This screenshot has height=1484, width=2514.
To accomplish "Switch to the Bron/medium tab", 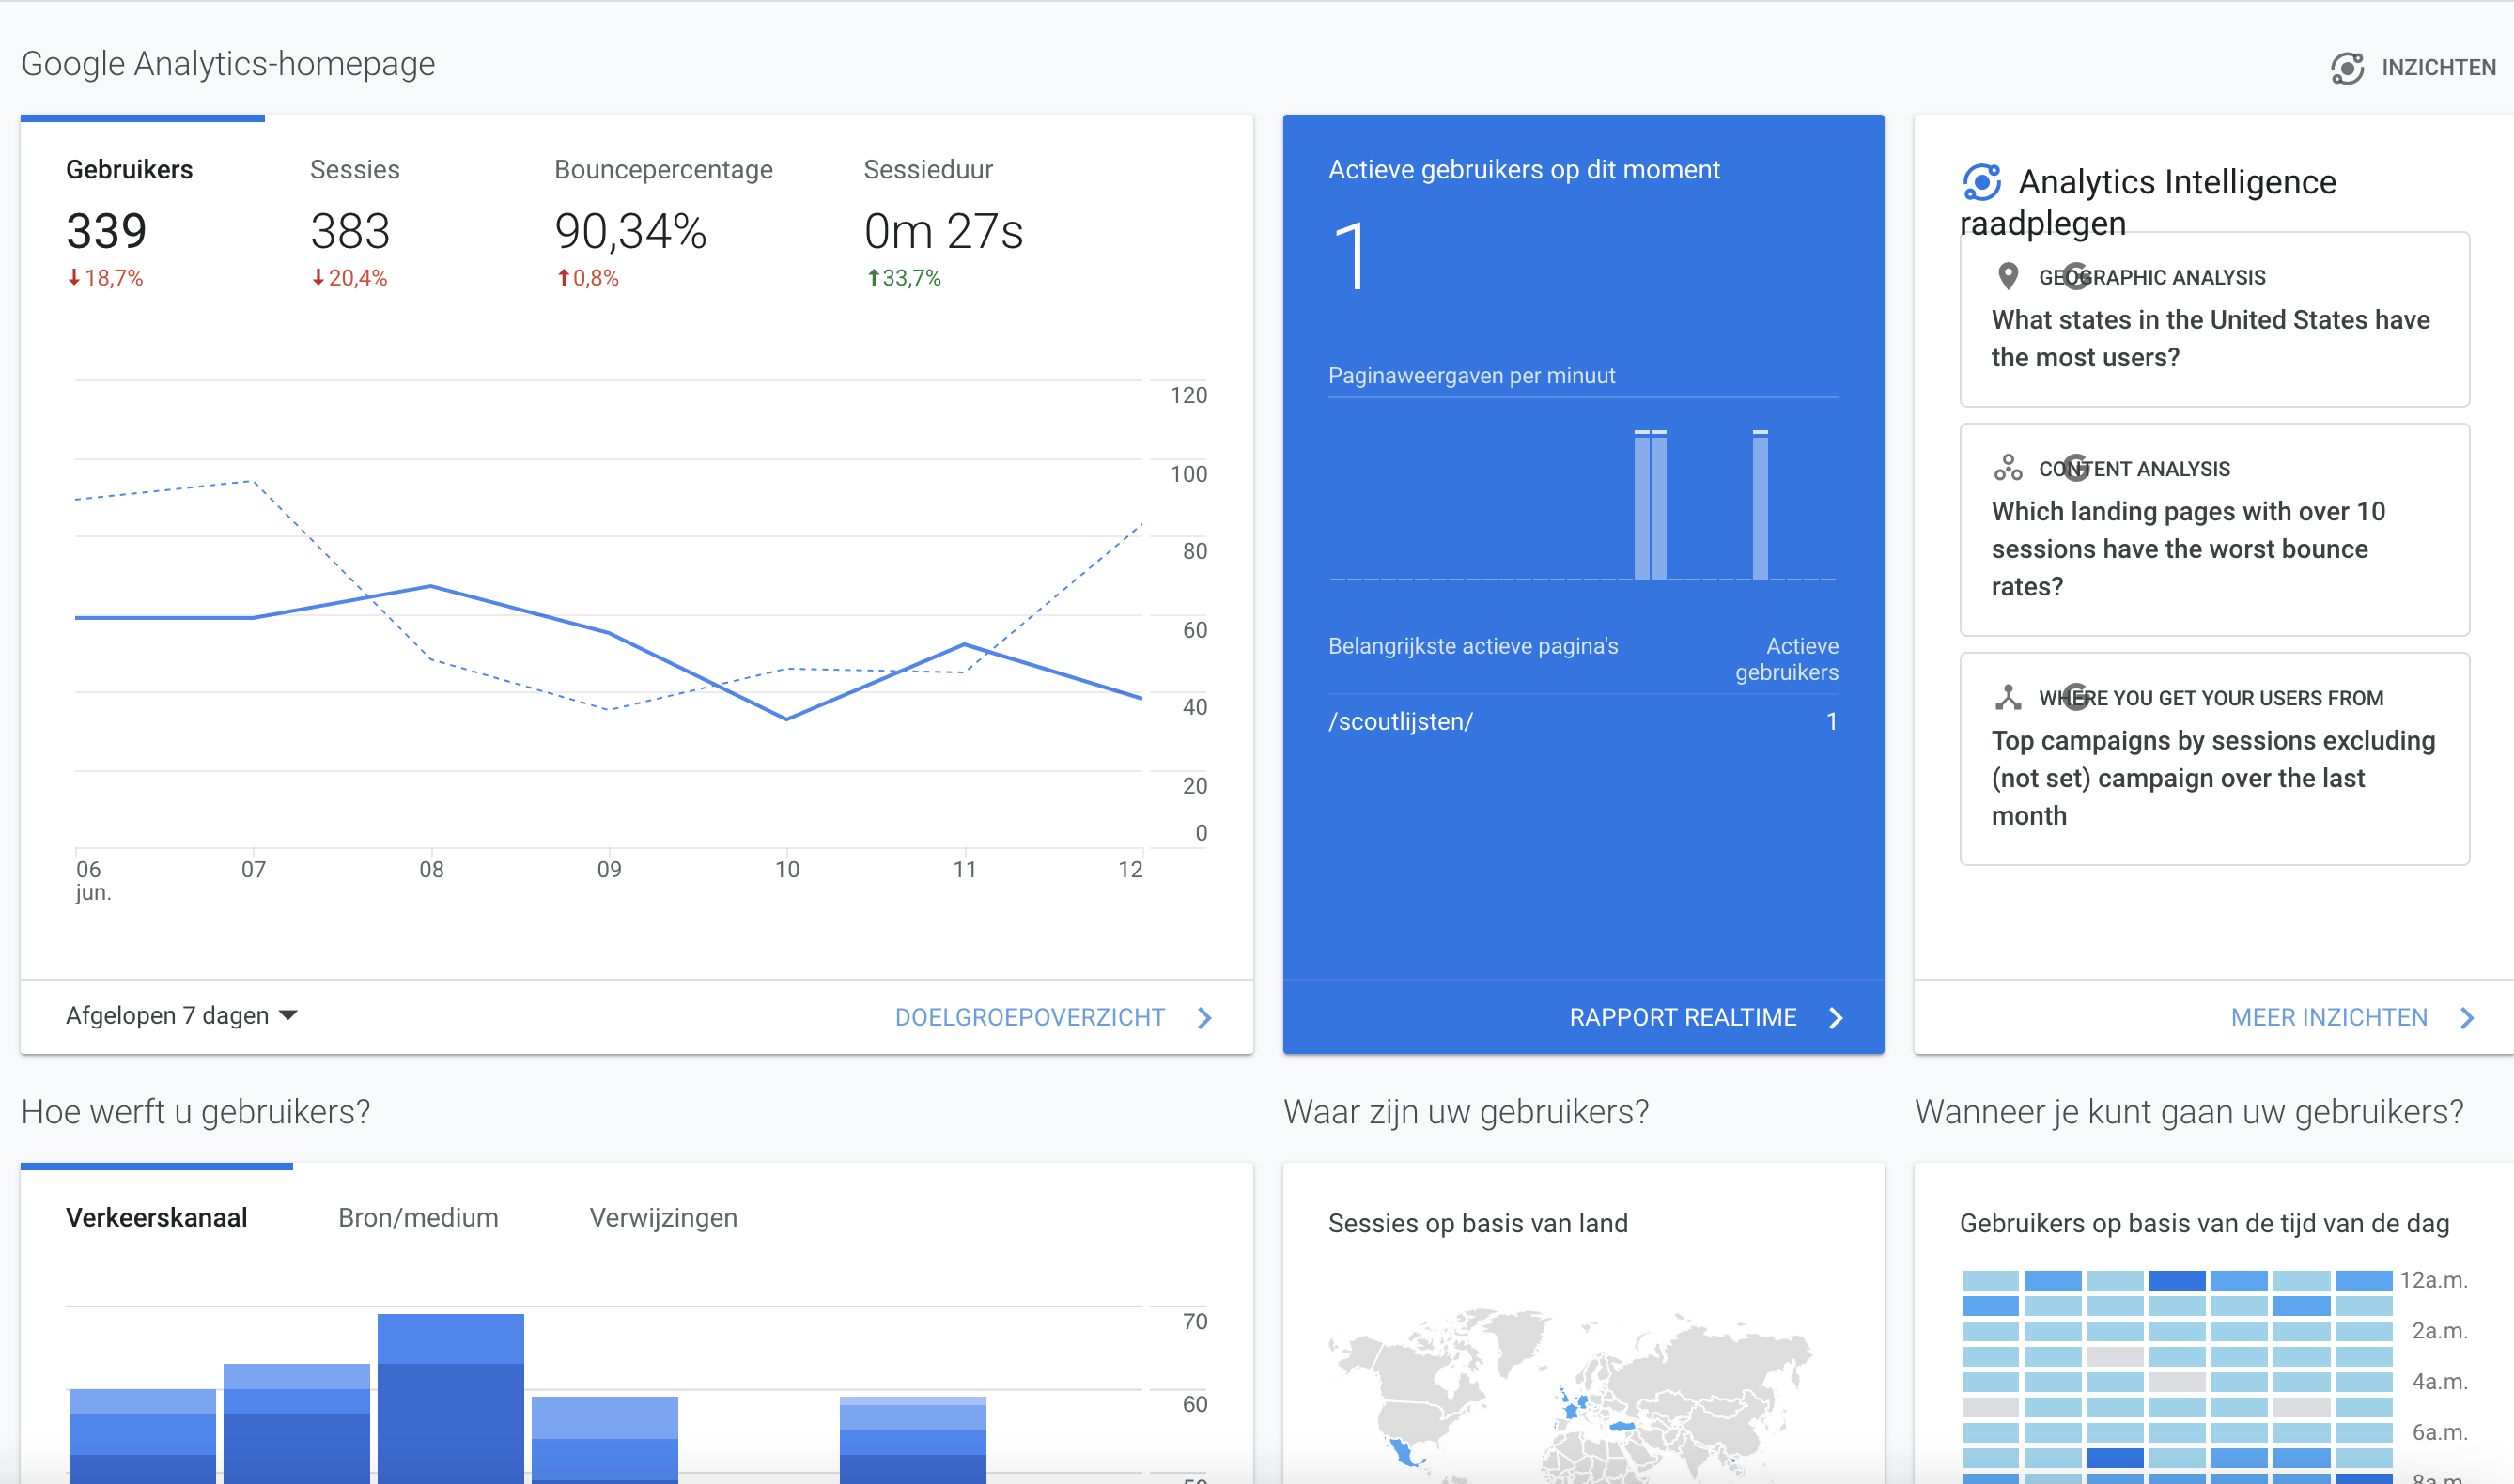I will point(418,1218).
